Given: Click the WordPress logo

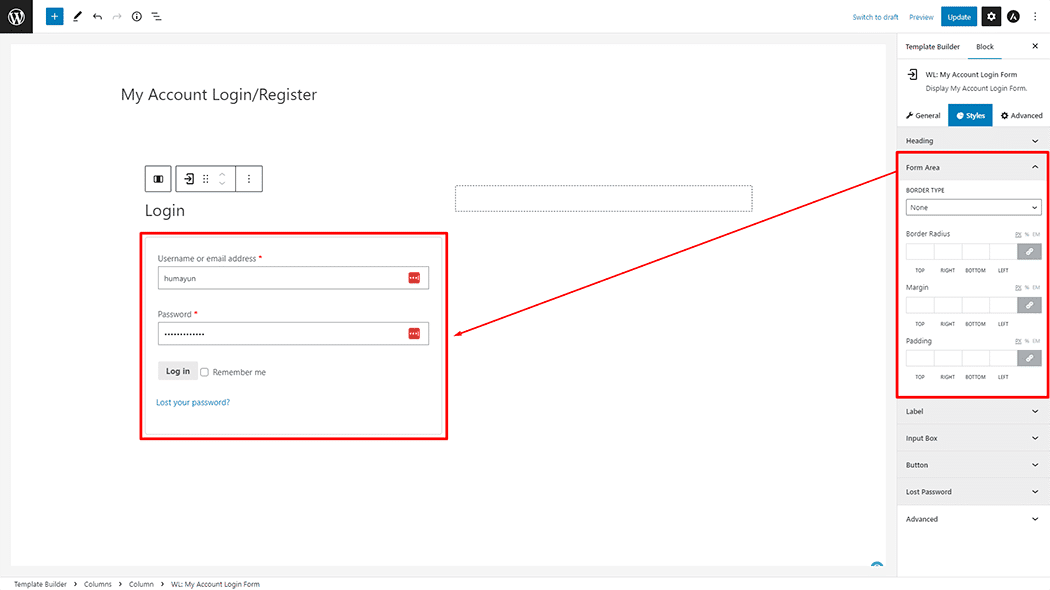Looking at the screenshot, I should 16,16.
